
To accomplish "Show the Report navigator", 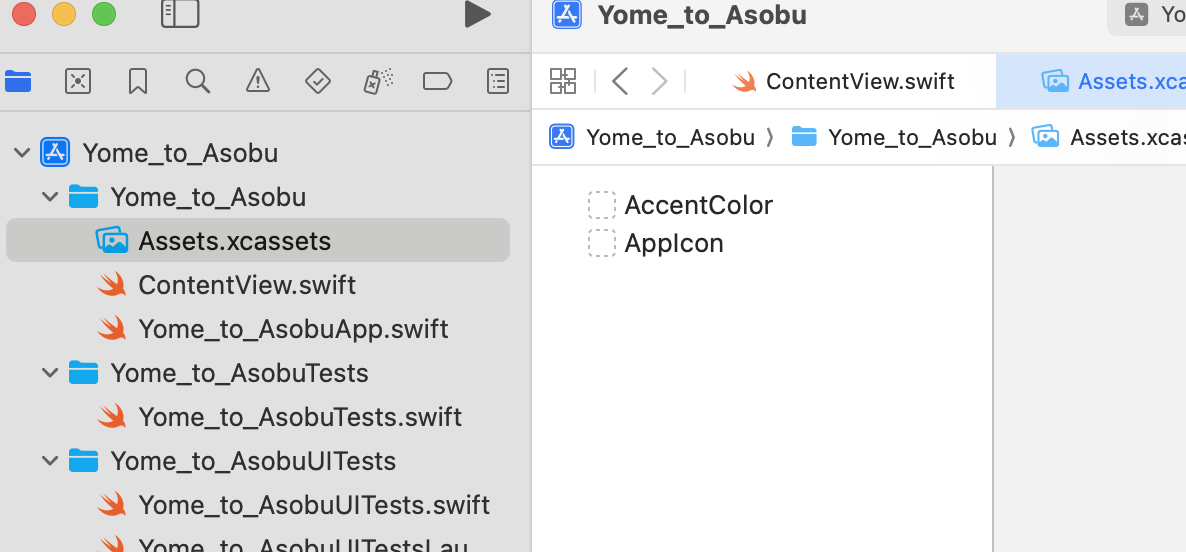I will tap(498, 81).
